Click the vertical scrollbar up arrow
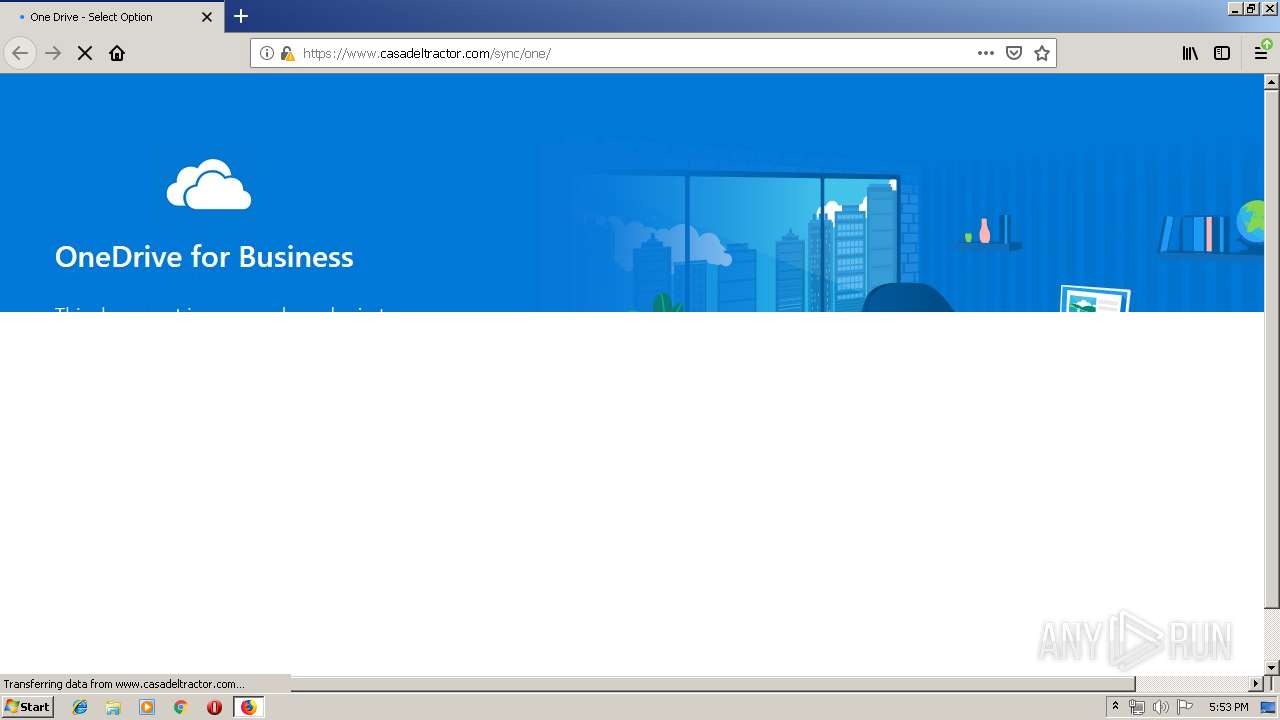The image size is (1280, 720). point(1272,81)
